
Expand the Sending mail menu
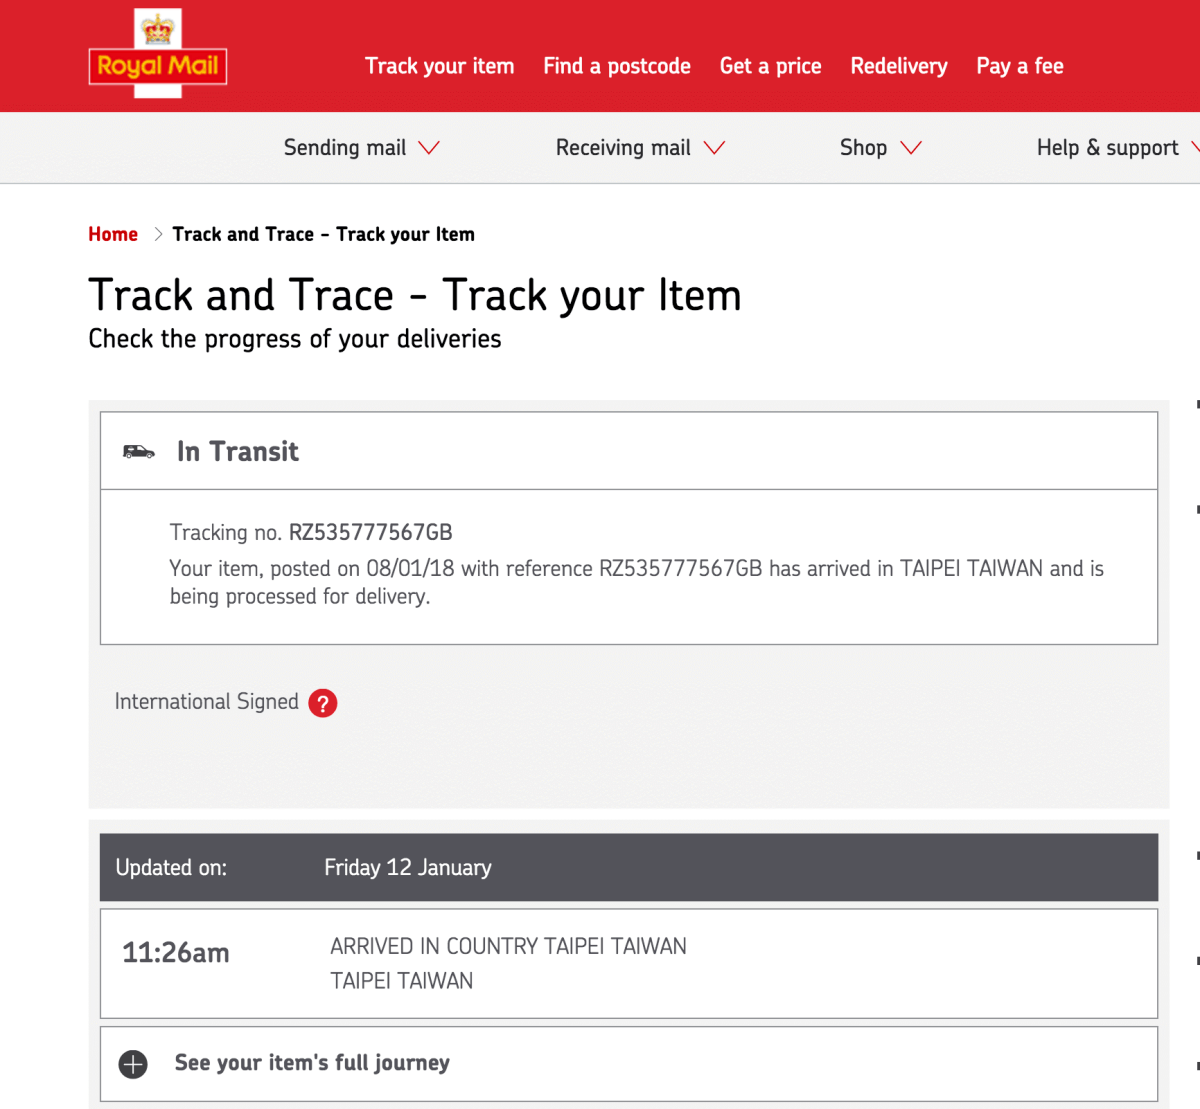[362, 148]
